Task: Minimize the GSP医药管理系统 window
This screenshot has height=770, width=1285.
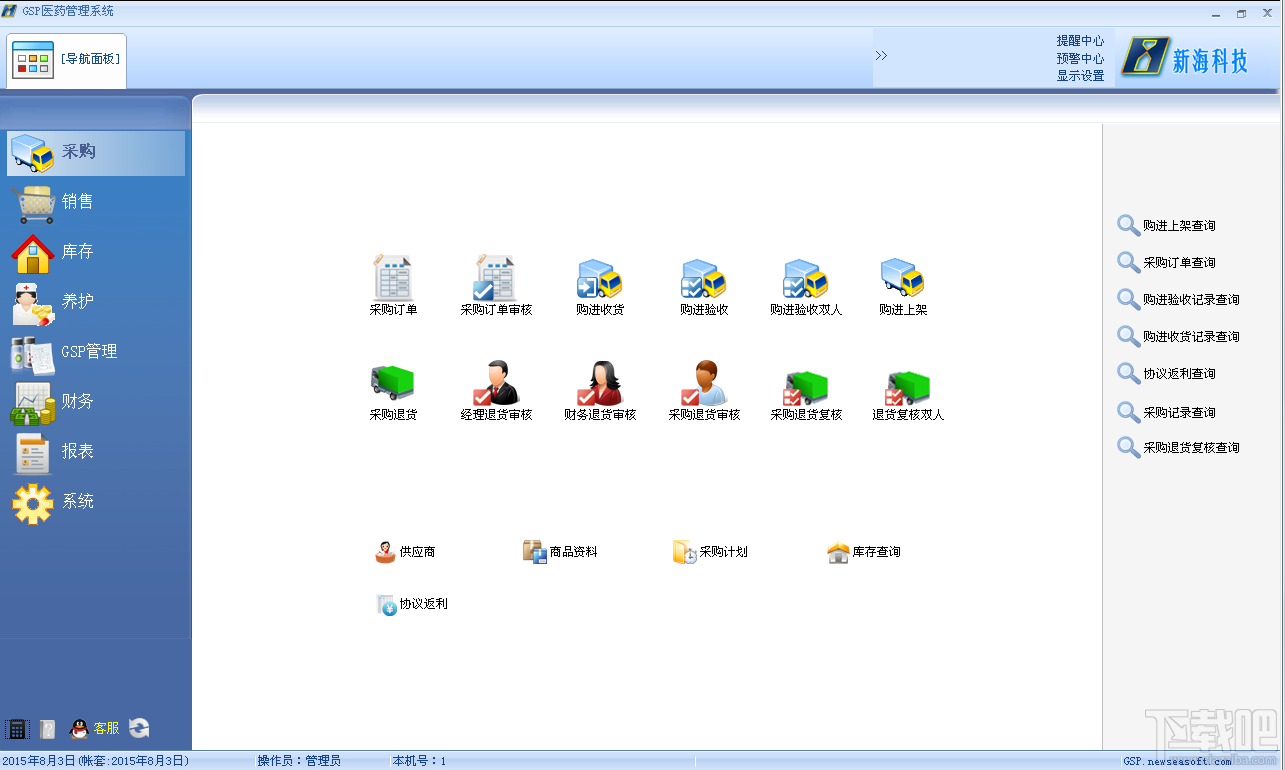Action: coord(1216,13)
